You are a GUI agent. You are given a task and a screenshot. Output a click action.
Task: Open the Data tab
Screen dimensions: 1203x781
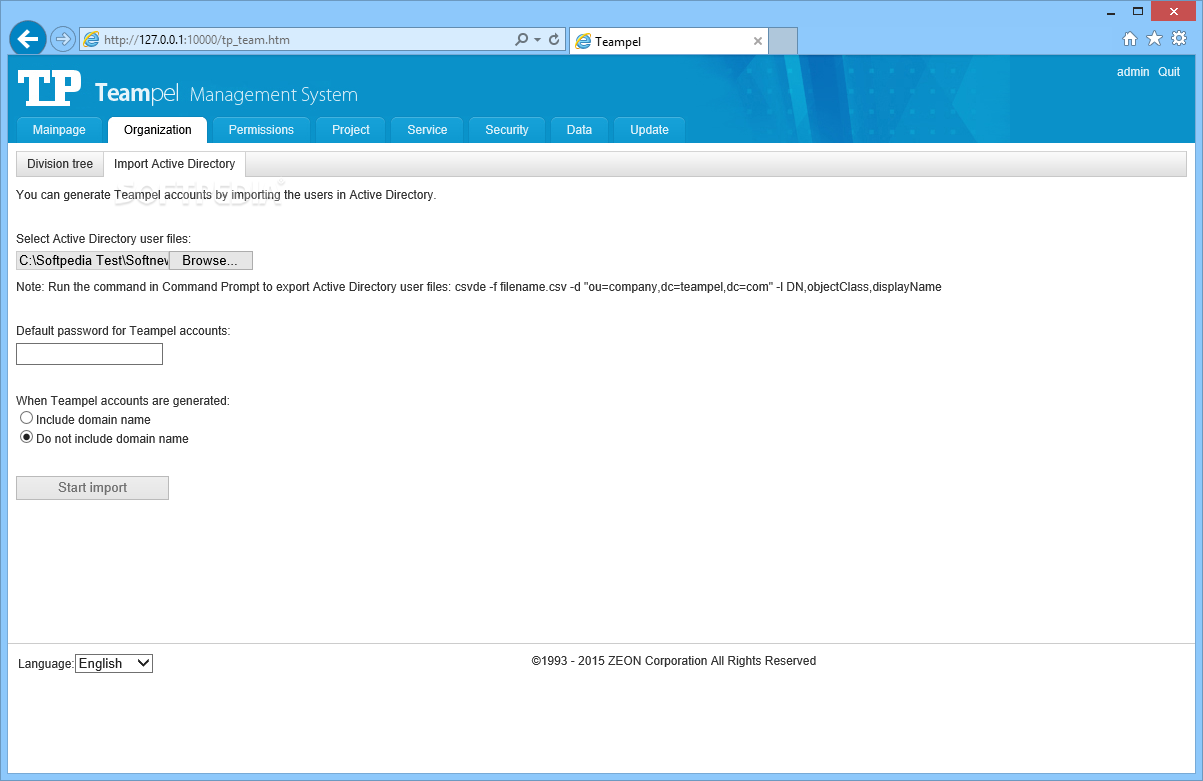click(579, 130)
